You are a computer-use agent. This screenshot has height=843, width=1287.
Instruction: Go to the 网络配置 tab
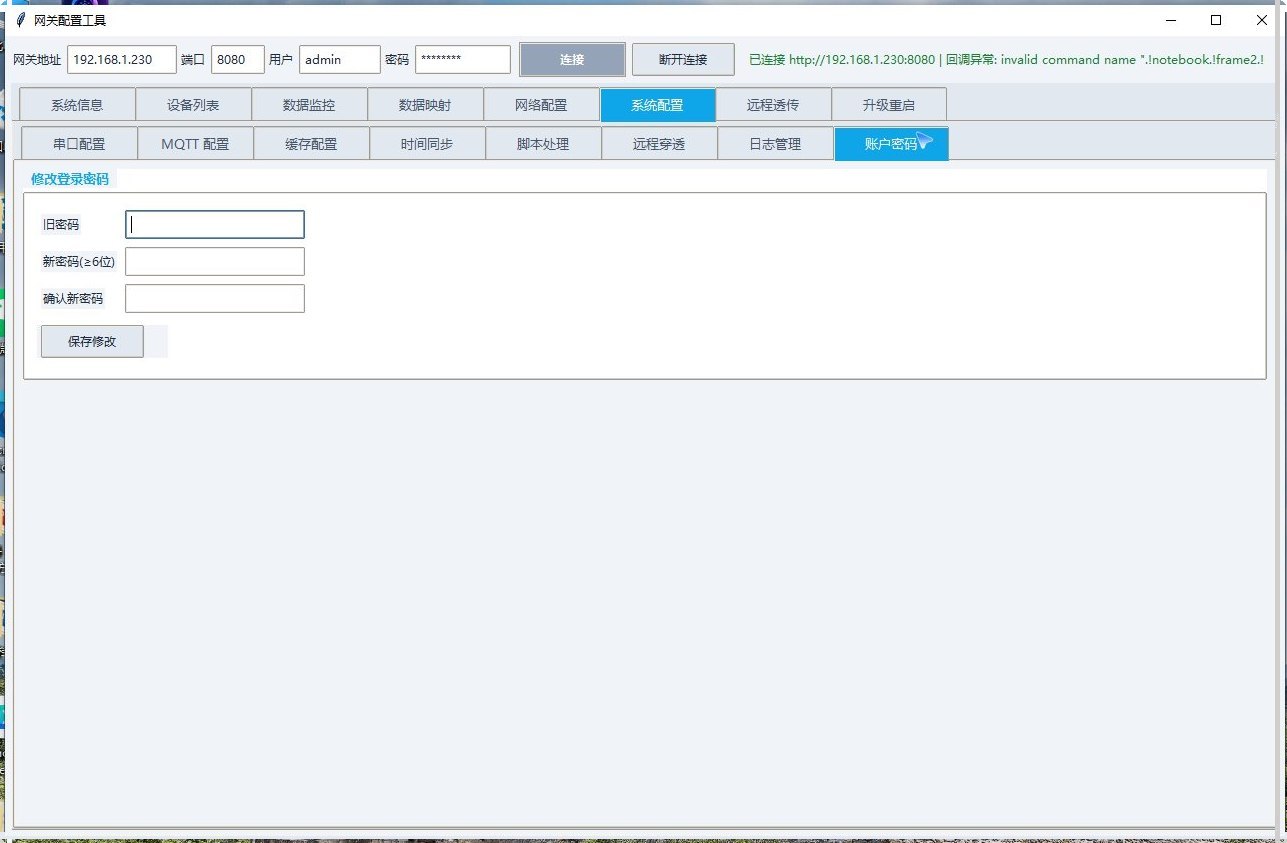pyautogui.click(x=541, y=105)
